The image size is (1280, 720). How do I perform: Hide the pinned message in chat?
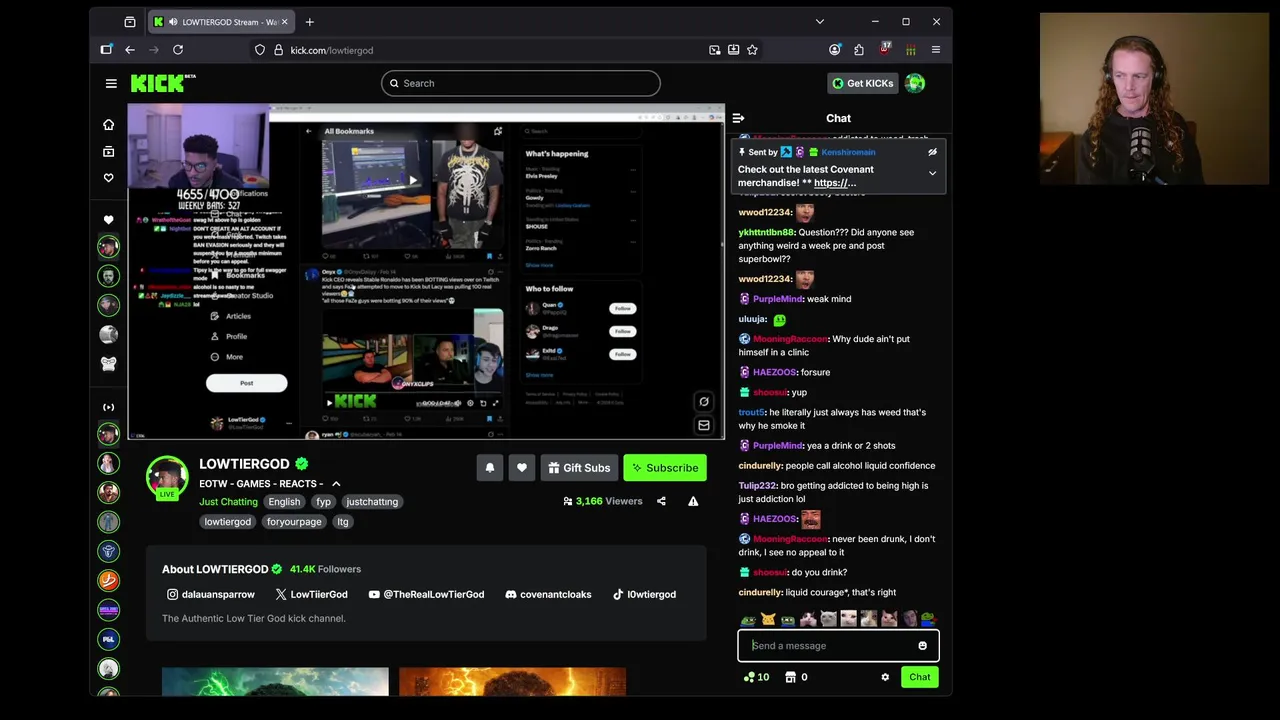click(x=932, y=152)
